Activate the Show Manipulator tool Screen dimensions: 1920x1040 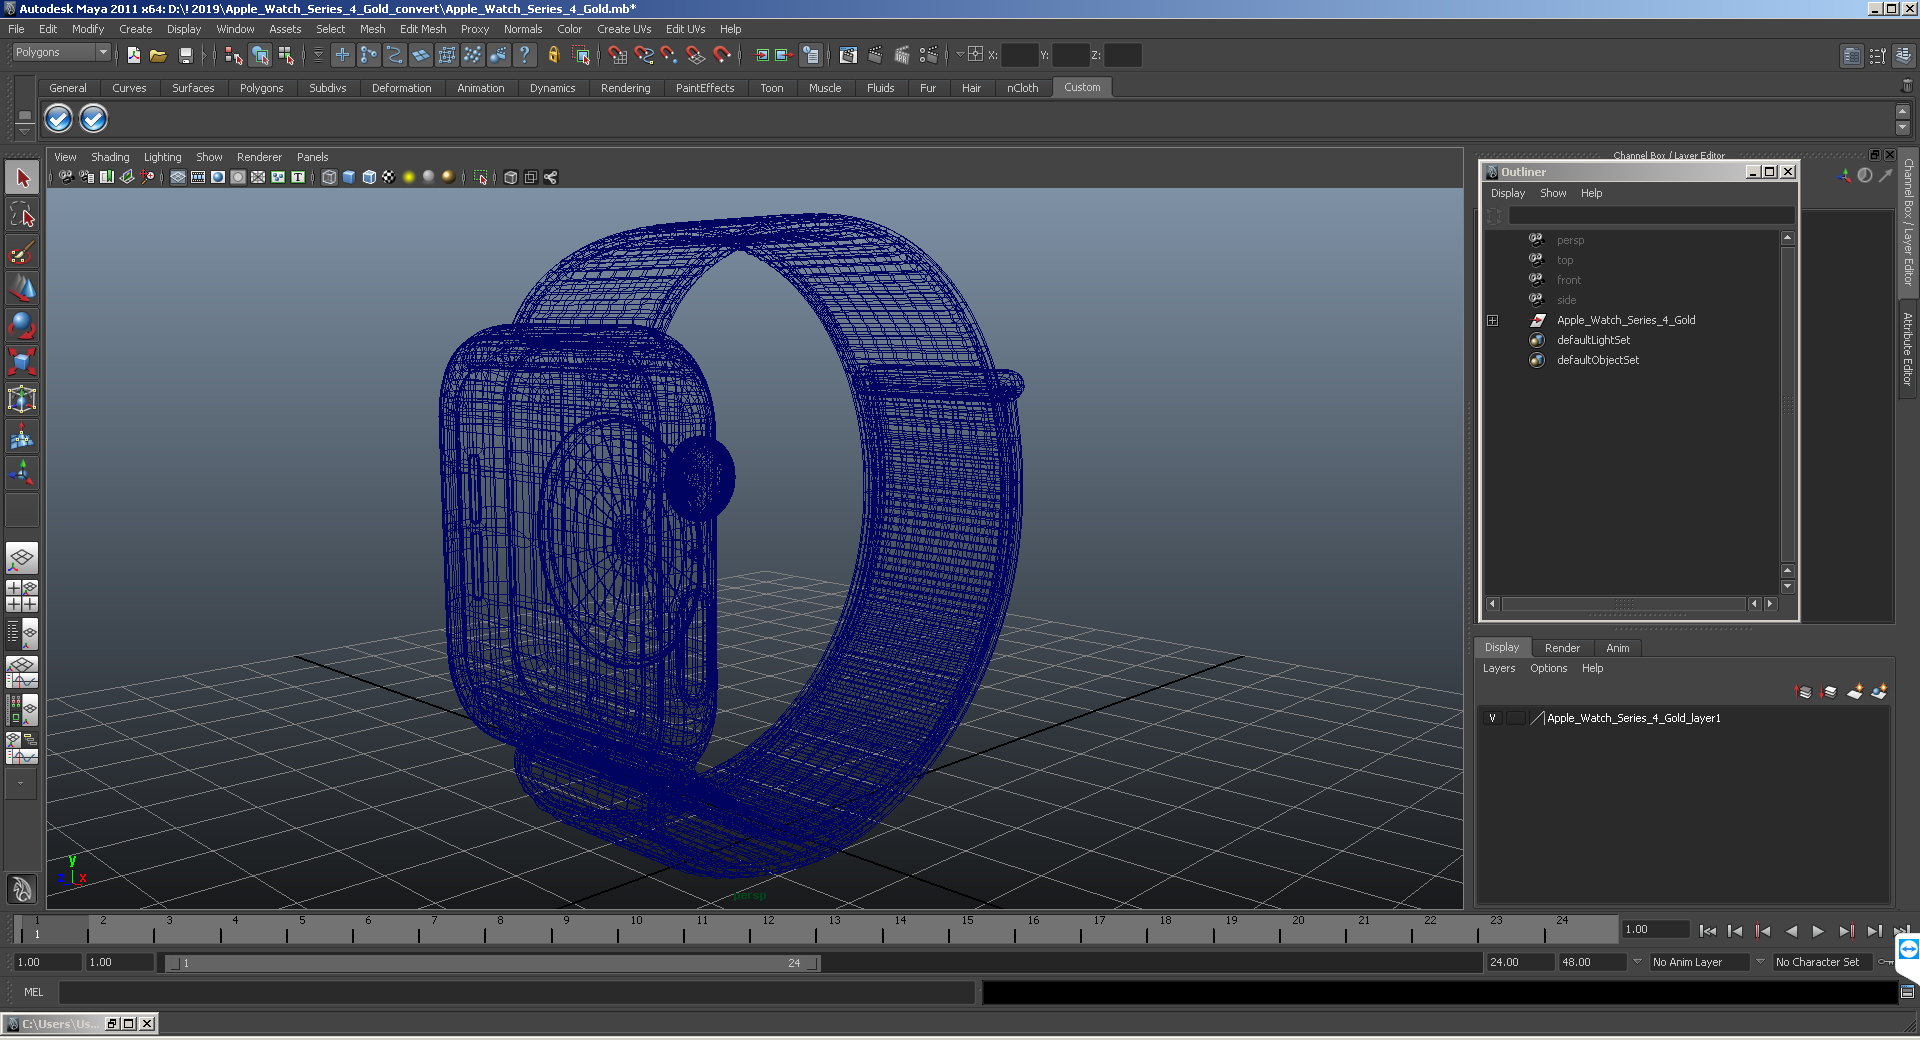[22, 473]
